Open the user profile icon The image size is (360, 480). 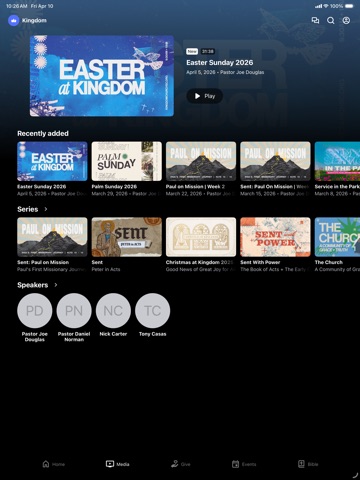point(346,21)
